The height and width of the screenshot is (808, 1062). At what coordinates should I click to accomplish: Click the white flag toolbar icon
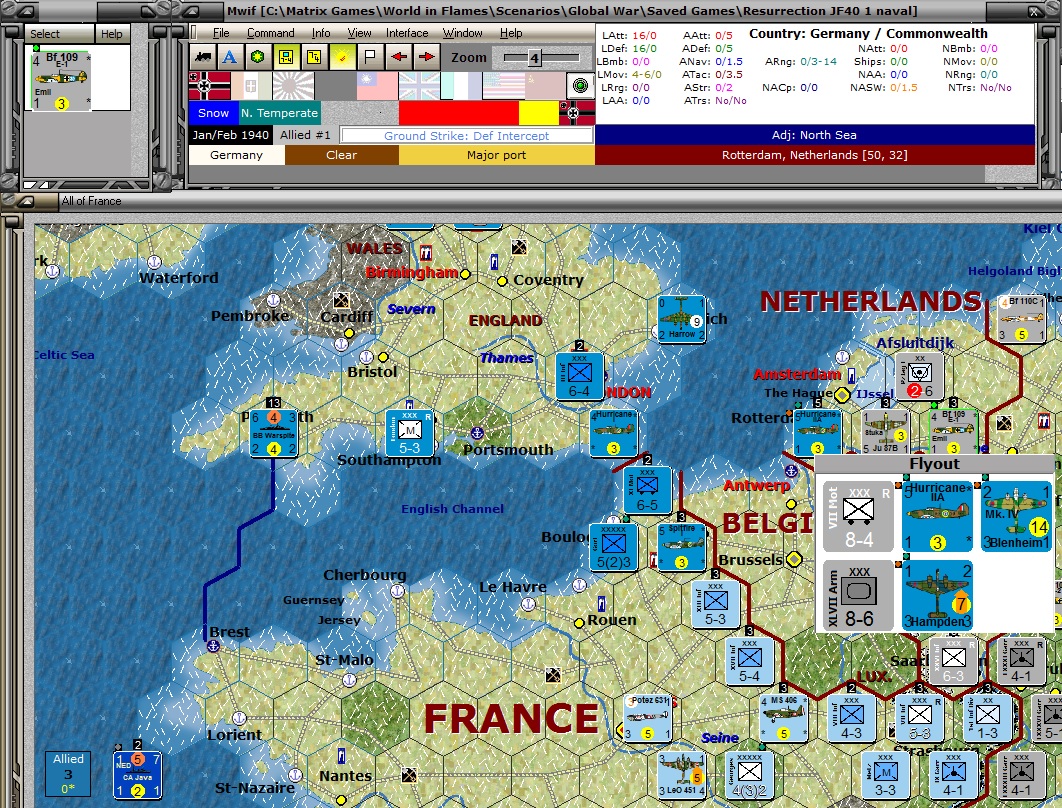[370, 58]
